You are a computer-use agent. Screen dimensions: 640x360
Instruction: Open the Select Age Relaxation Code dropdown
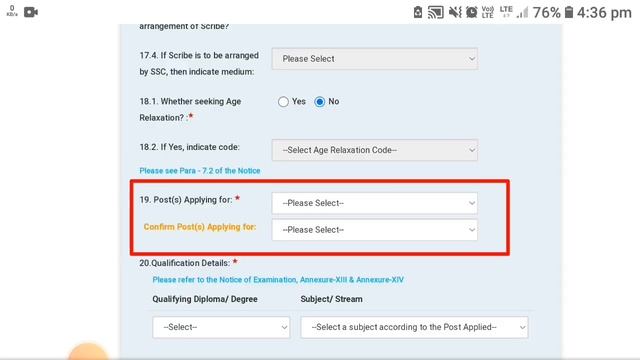coord(375,150)
